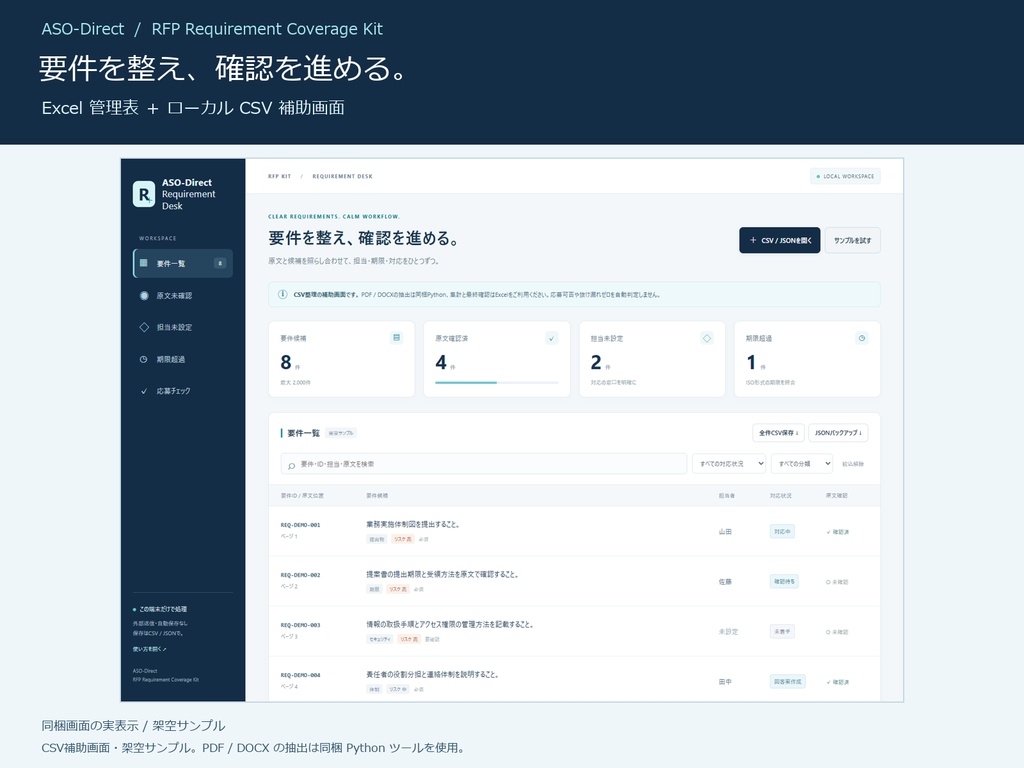Toggle 未確認 status for REQ-DEMO-002
This screenshot has width=1024, height=768.
click(x=837, y=582)
